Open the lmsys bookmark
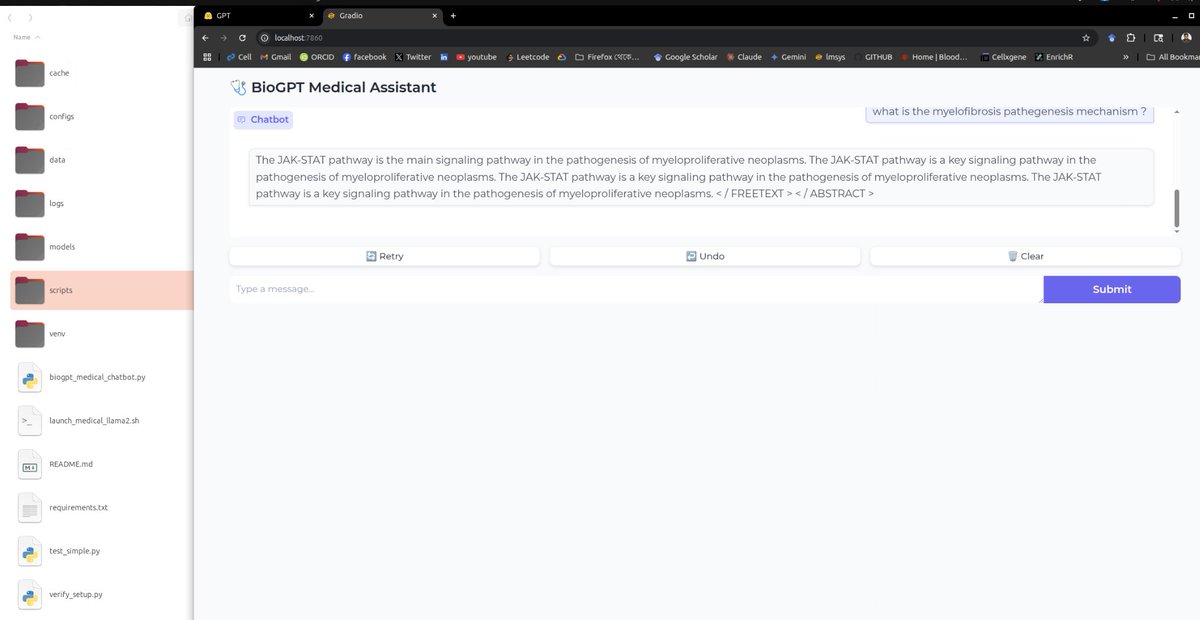Viewport: 1200px width, 620px height. point(830,57)
